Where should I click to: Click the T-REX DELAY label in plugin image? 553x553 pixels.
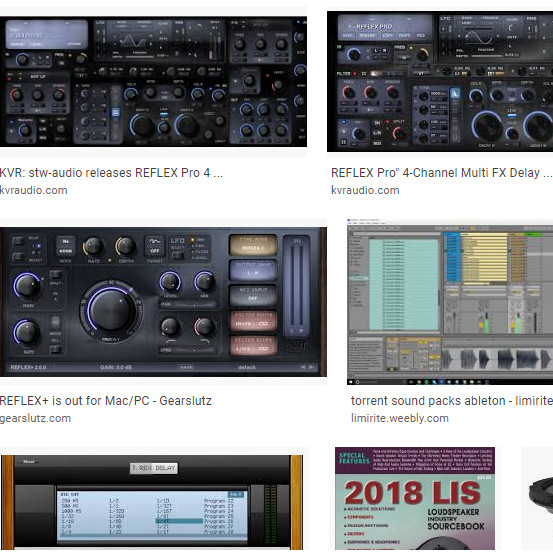pos(154,468)
